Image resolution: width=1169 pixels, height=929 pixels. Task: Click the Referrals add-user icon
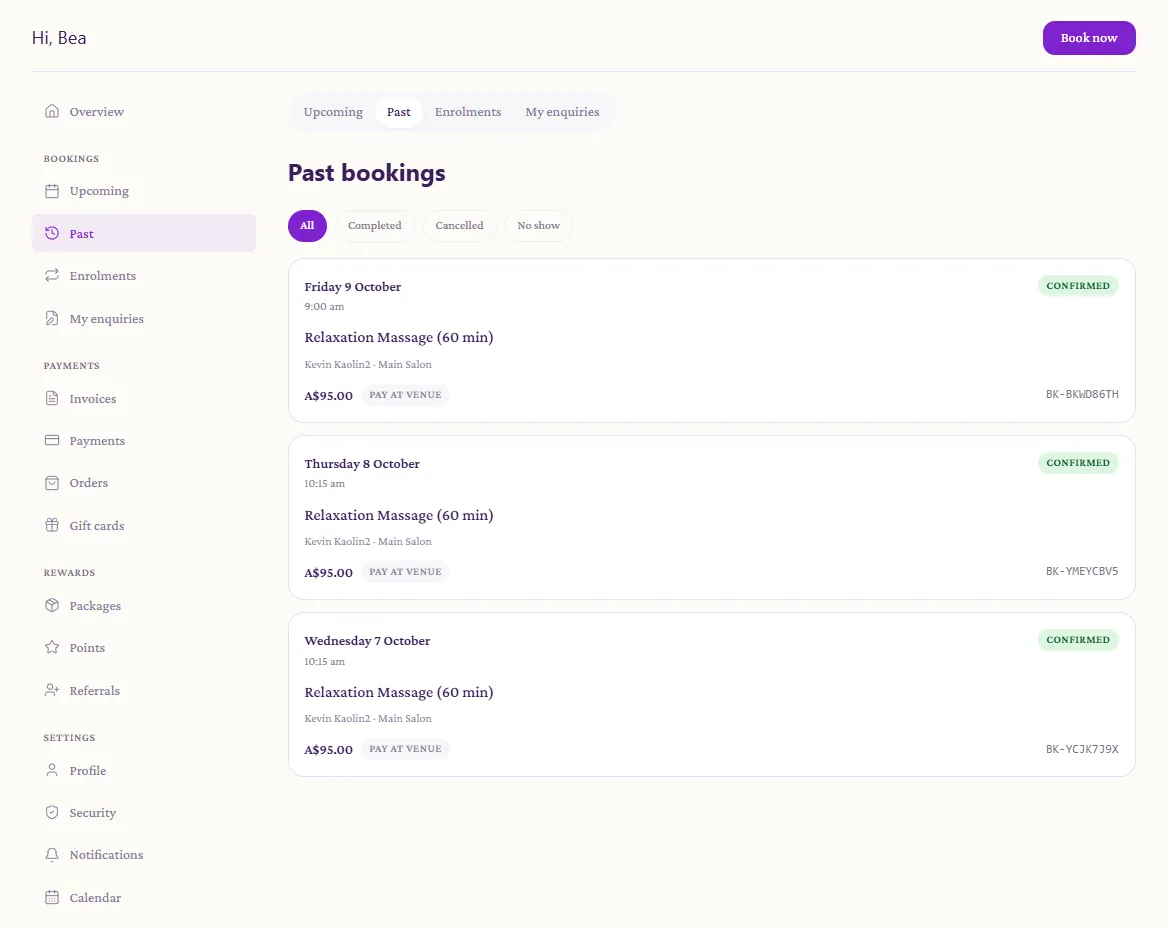51,690
